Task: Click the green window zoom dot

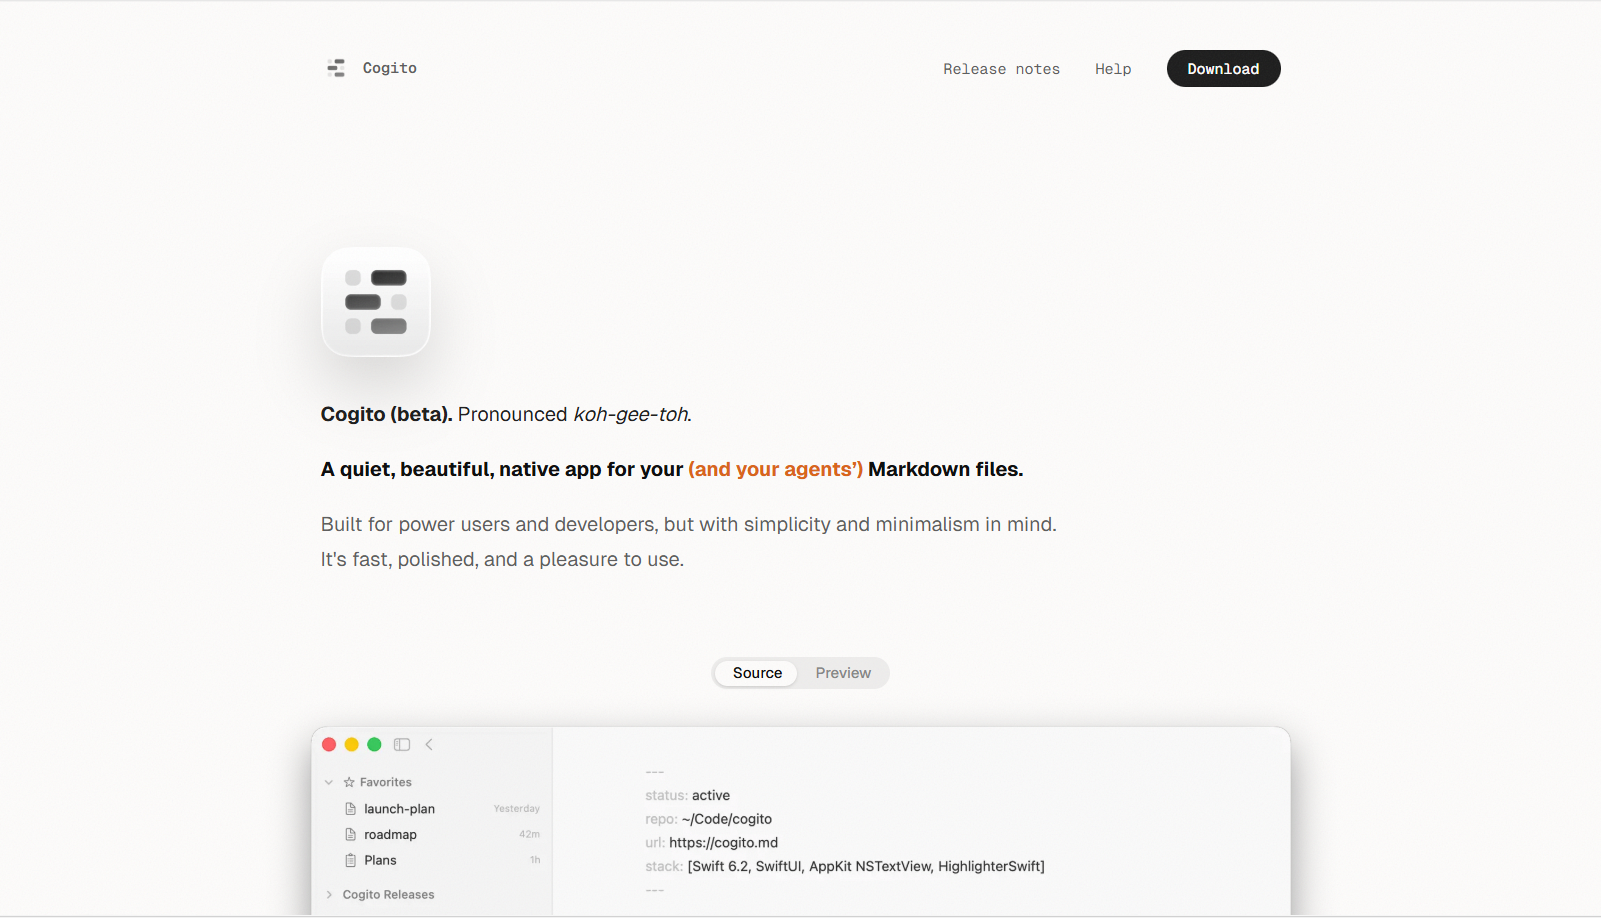Action: pyautogui.click(x=374, y=745)
